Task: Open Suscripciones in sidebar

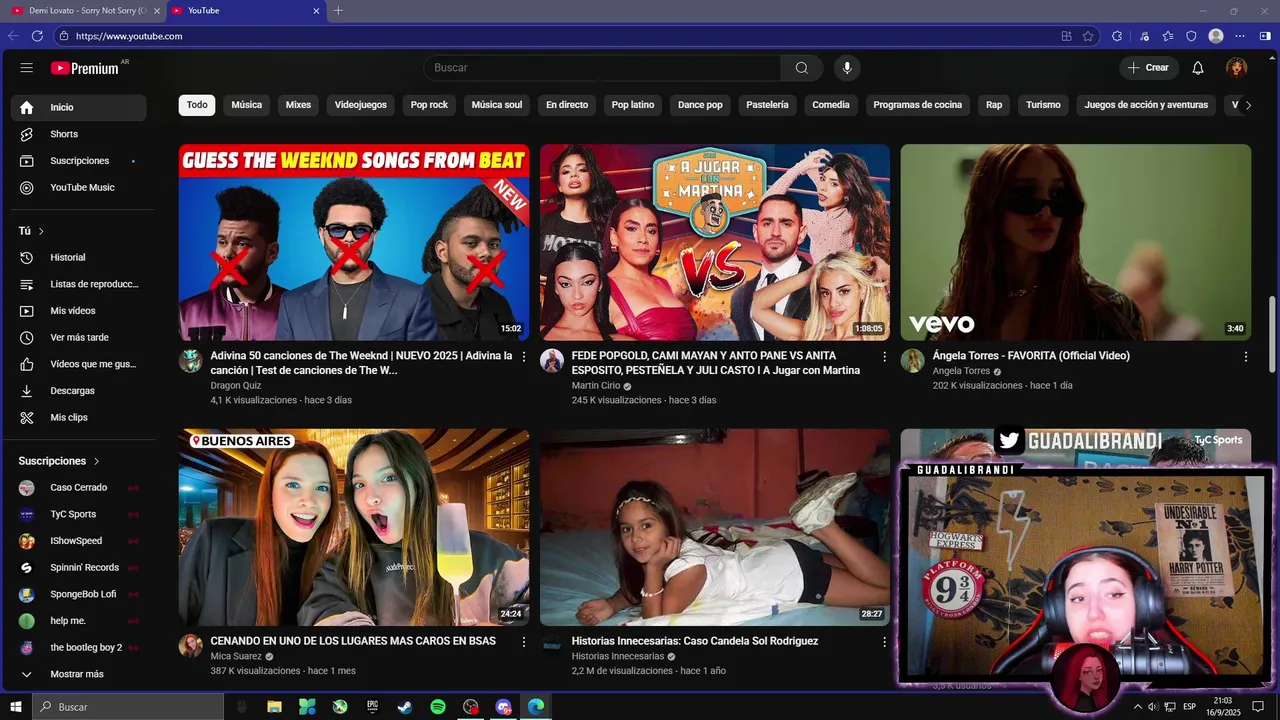Action: coord(79,161)
